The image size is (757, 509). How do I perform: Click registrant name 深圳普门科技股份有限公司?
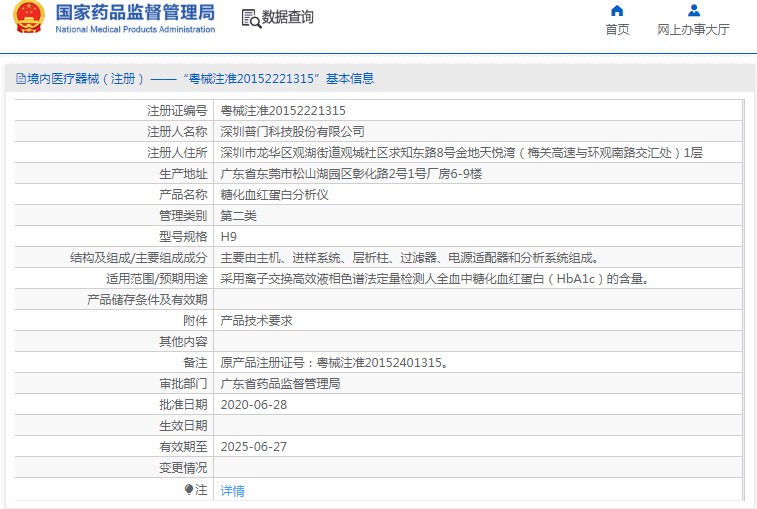pyautogui.click(x=292, y=131)
